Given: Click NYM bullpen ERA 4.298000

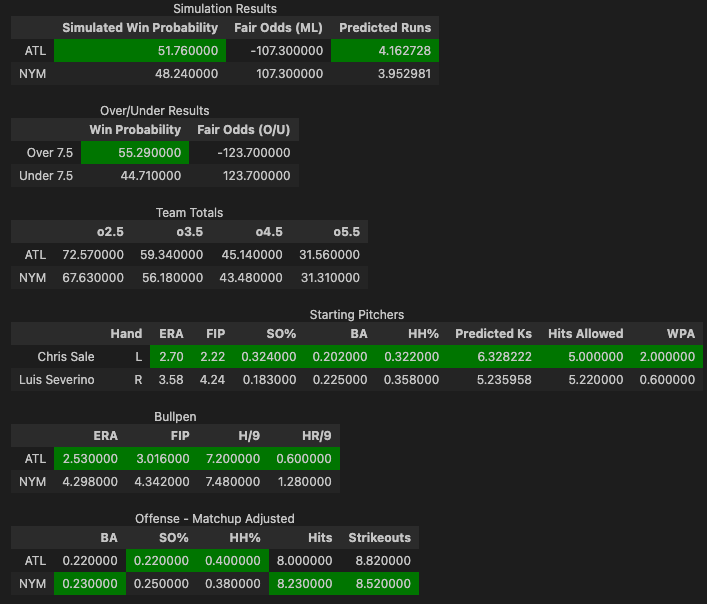Looking at the screenshot, I should point(90,481).
